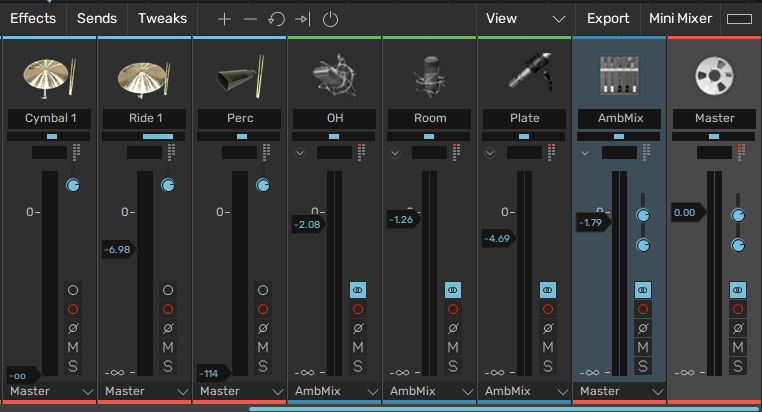Select the AmbMix mixer console icon
This screenshot has height=412, width=762.
point(619,76)
